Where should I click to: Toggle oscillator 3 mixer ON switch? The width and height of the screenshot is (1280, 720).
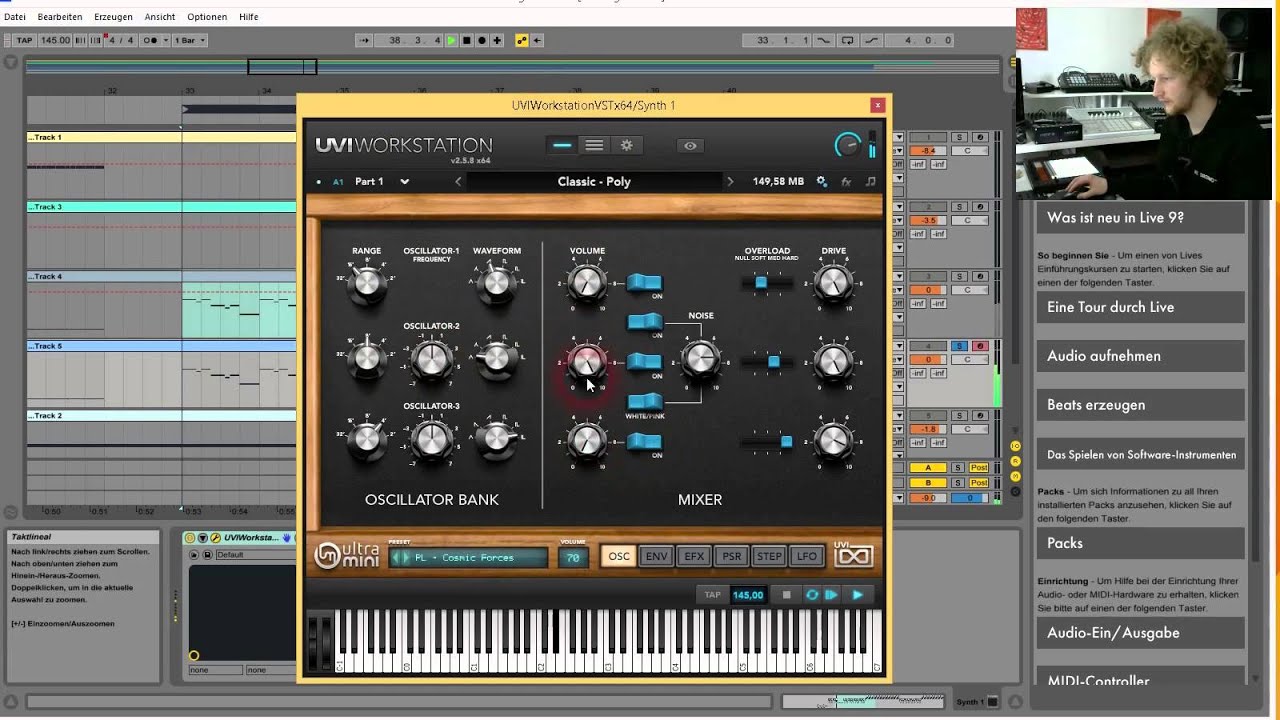(x=645, y=442)
